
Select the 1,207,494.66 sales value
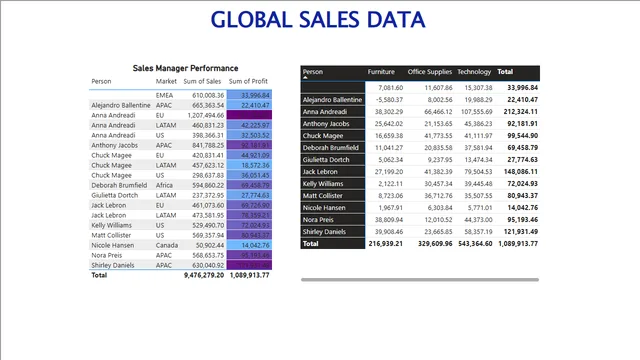click(x=206, y=115)
